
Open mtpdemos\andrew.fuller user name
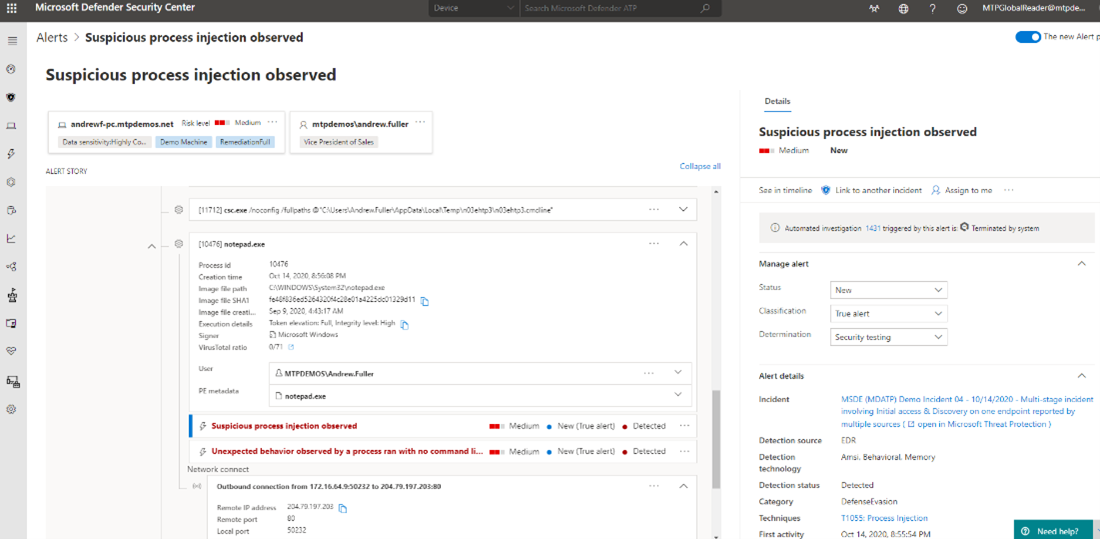[x=360, y=123]
